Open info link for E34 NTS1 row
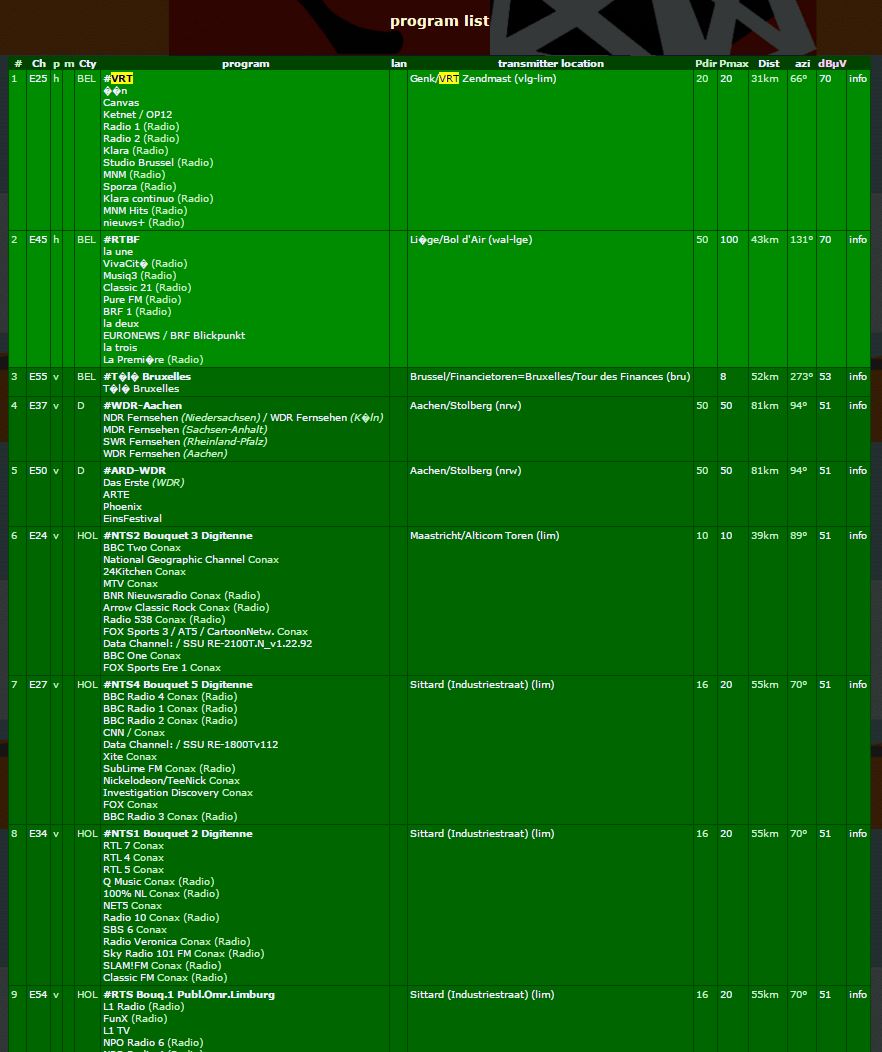Screen dimensions: 882x1052 tap(857, 833)
